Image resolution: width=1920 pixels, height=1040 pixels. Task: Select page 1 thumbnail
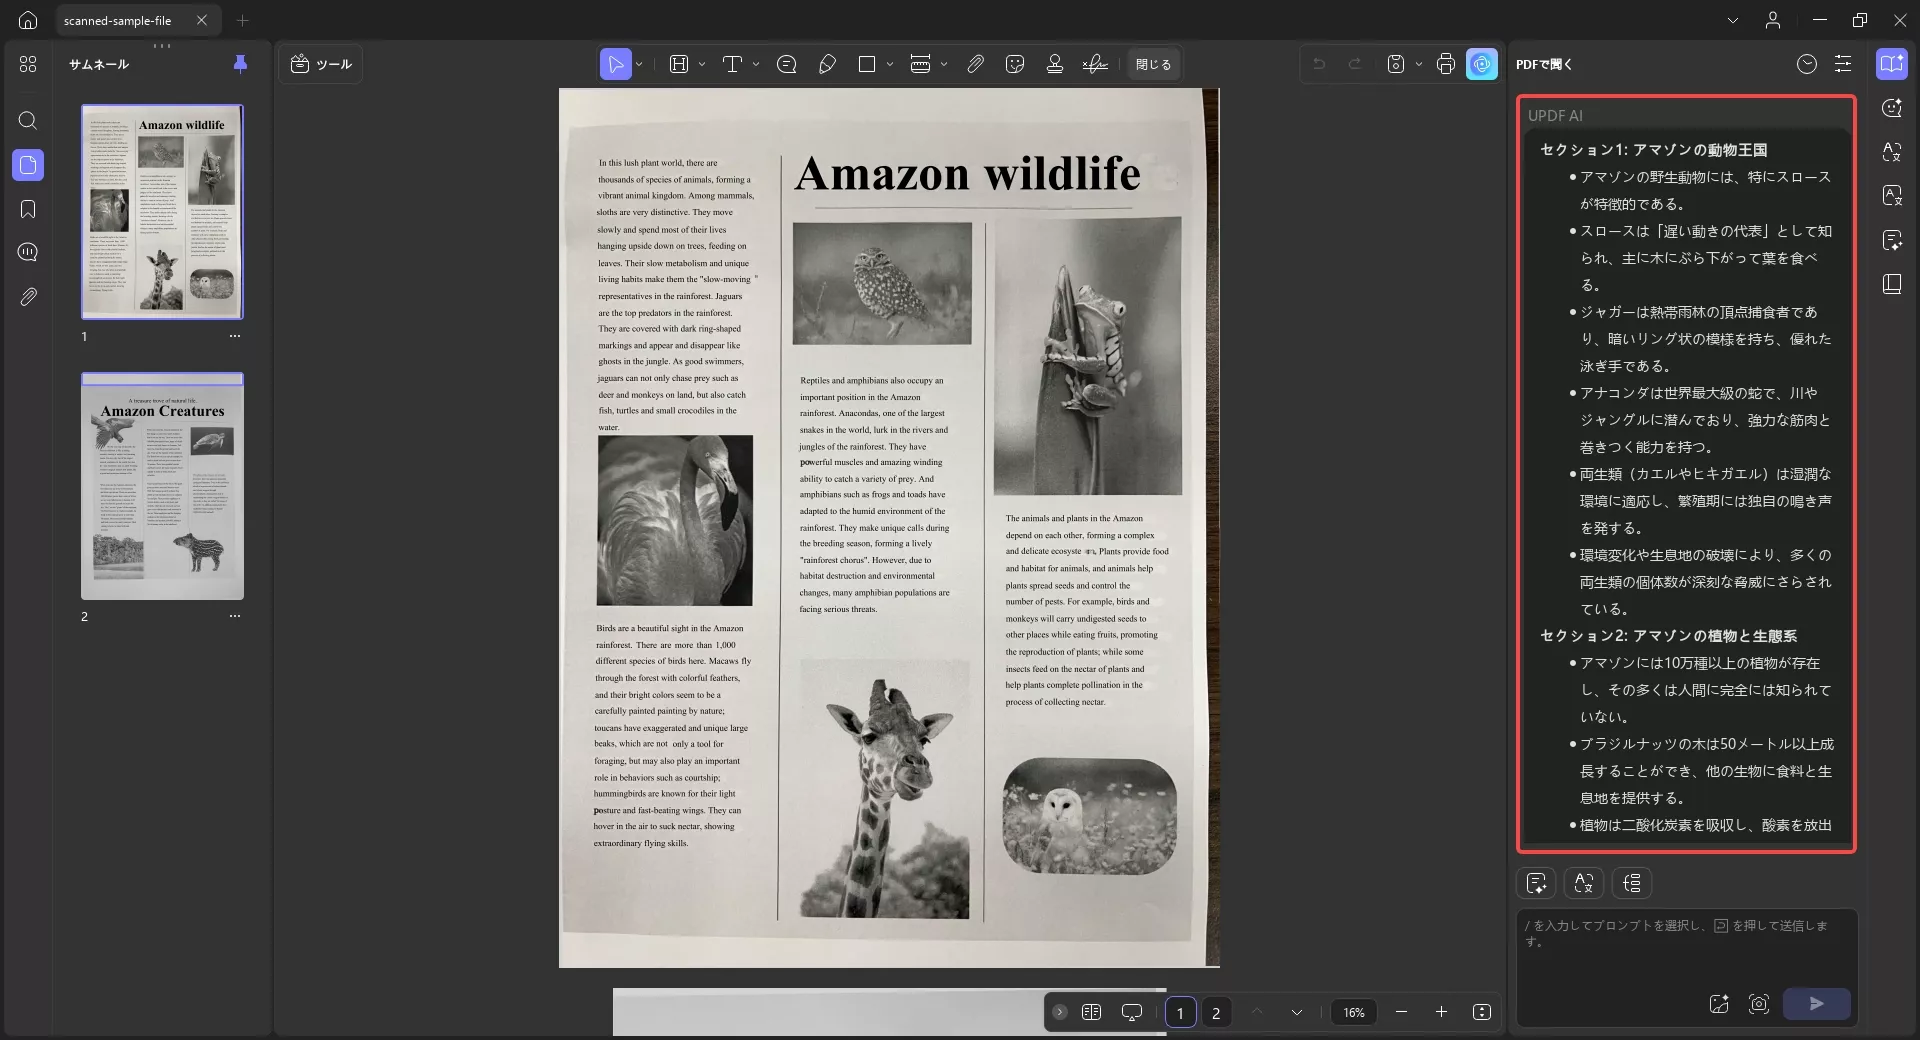(162, 211)
